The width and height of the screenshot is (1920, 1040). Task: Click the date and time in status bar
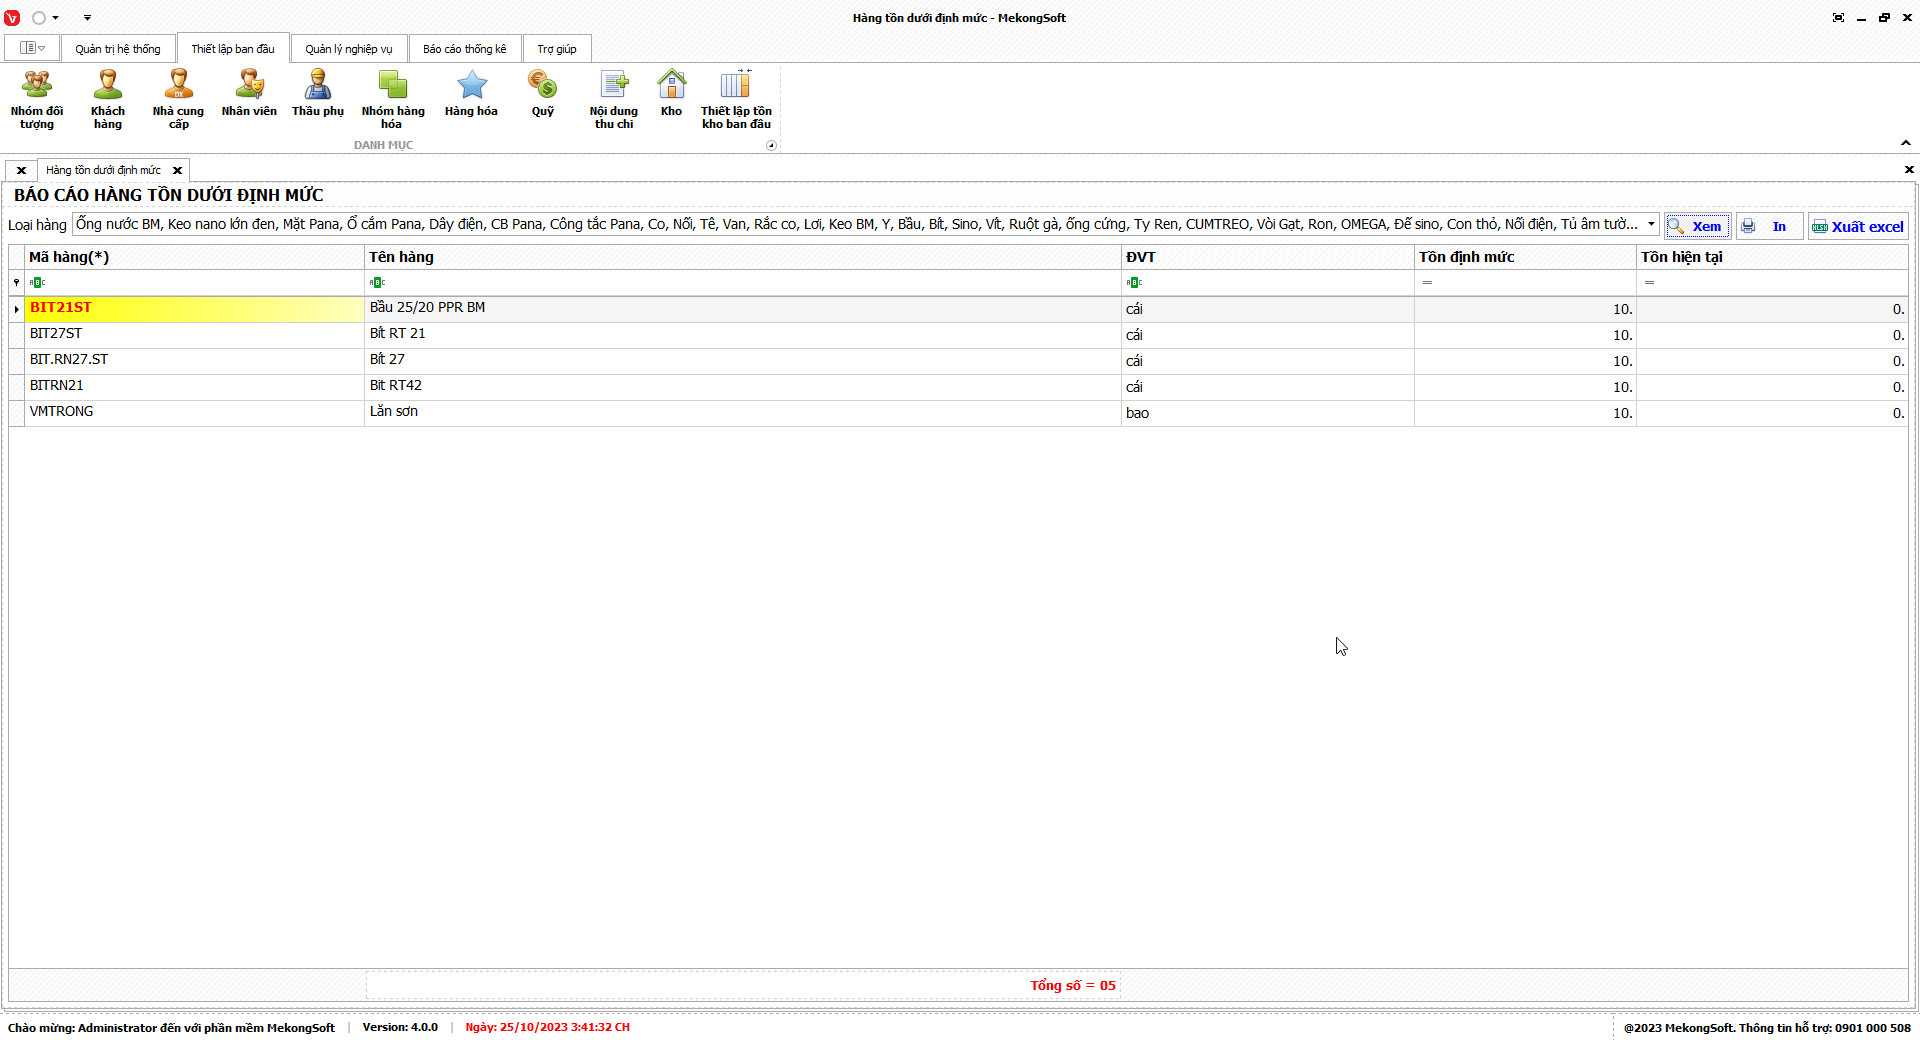[x=547, y=1028]
